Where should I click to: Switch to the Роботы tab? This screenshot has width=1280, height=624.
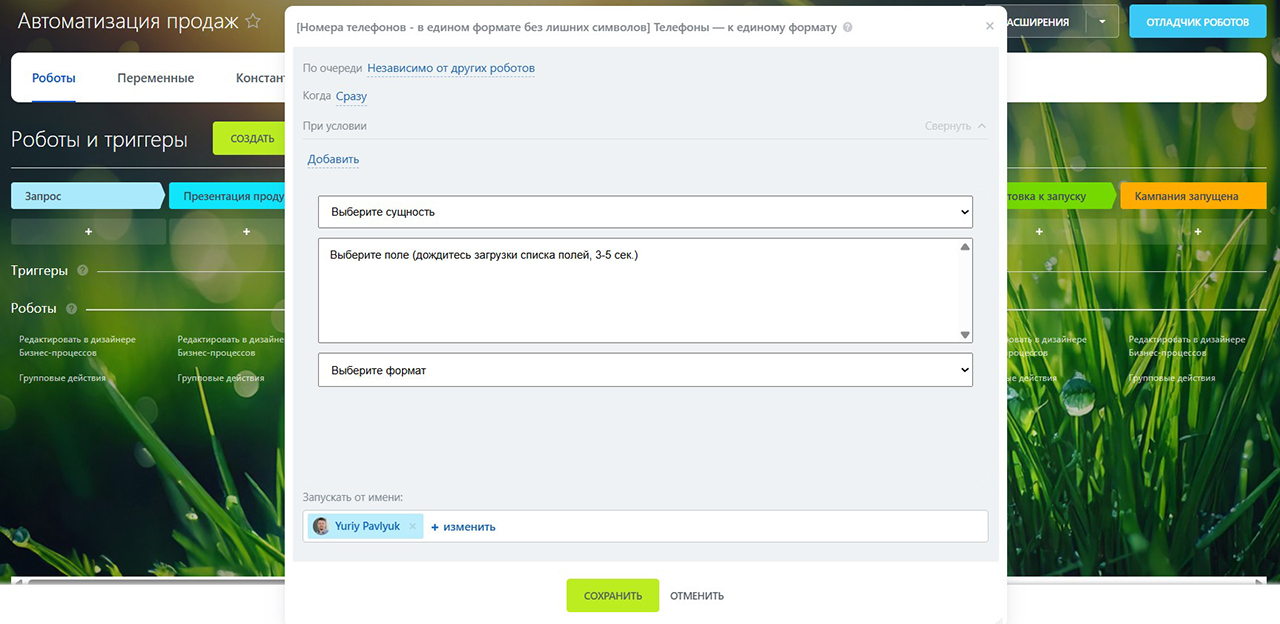point(54,78)
